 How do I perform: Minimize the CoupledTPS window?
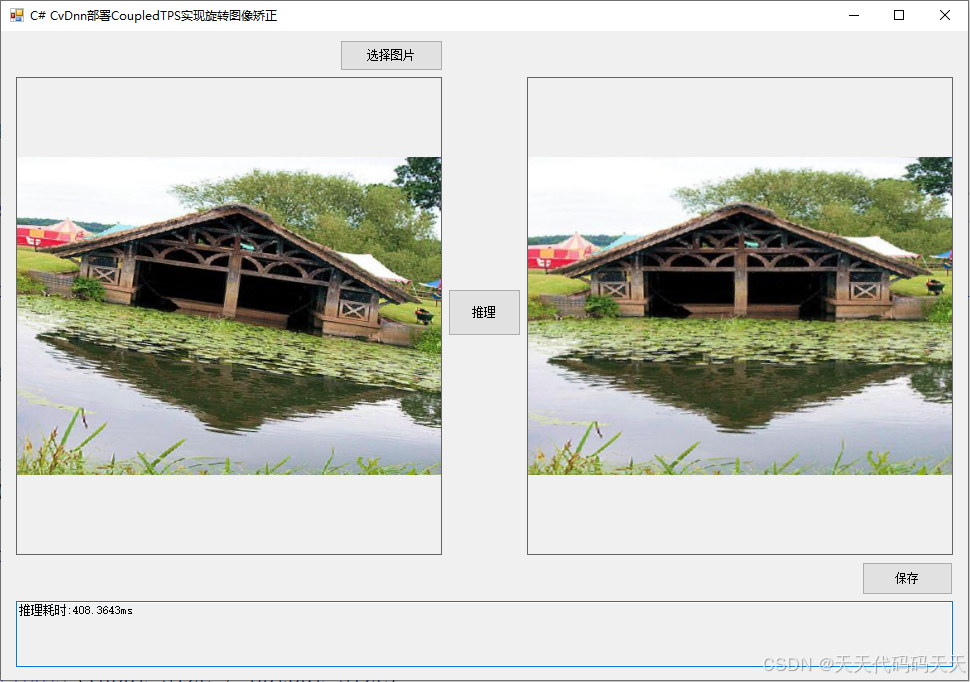(854, 15)
